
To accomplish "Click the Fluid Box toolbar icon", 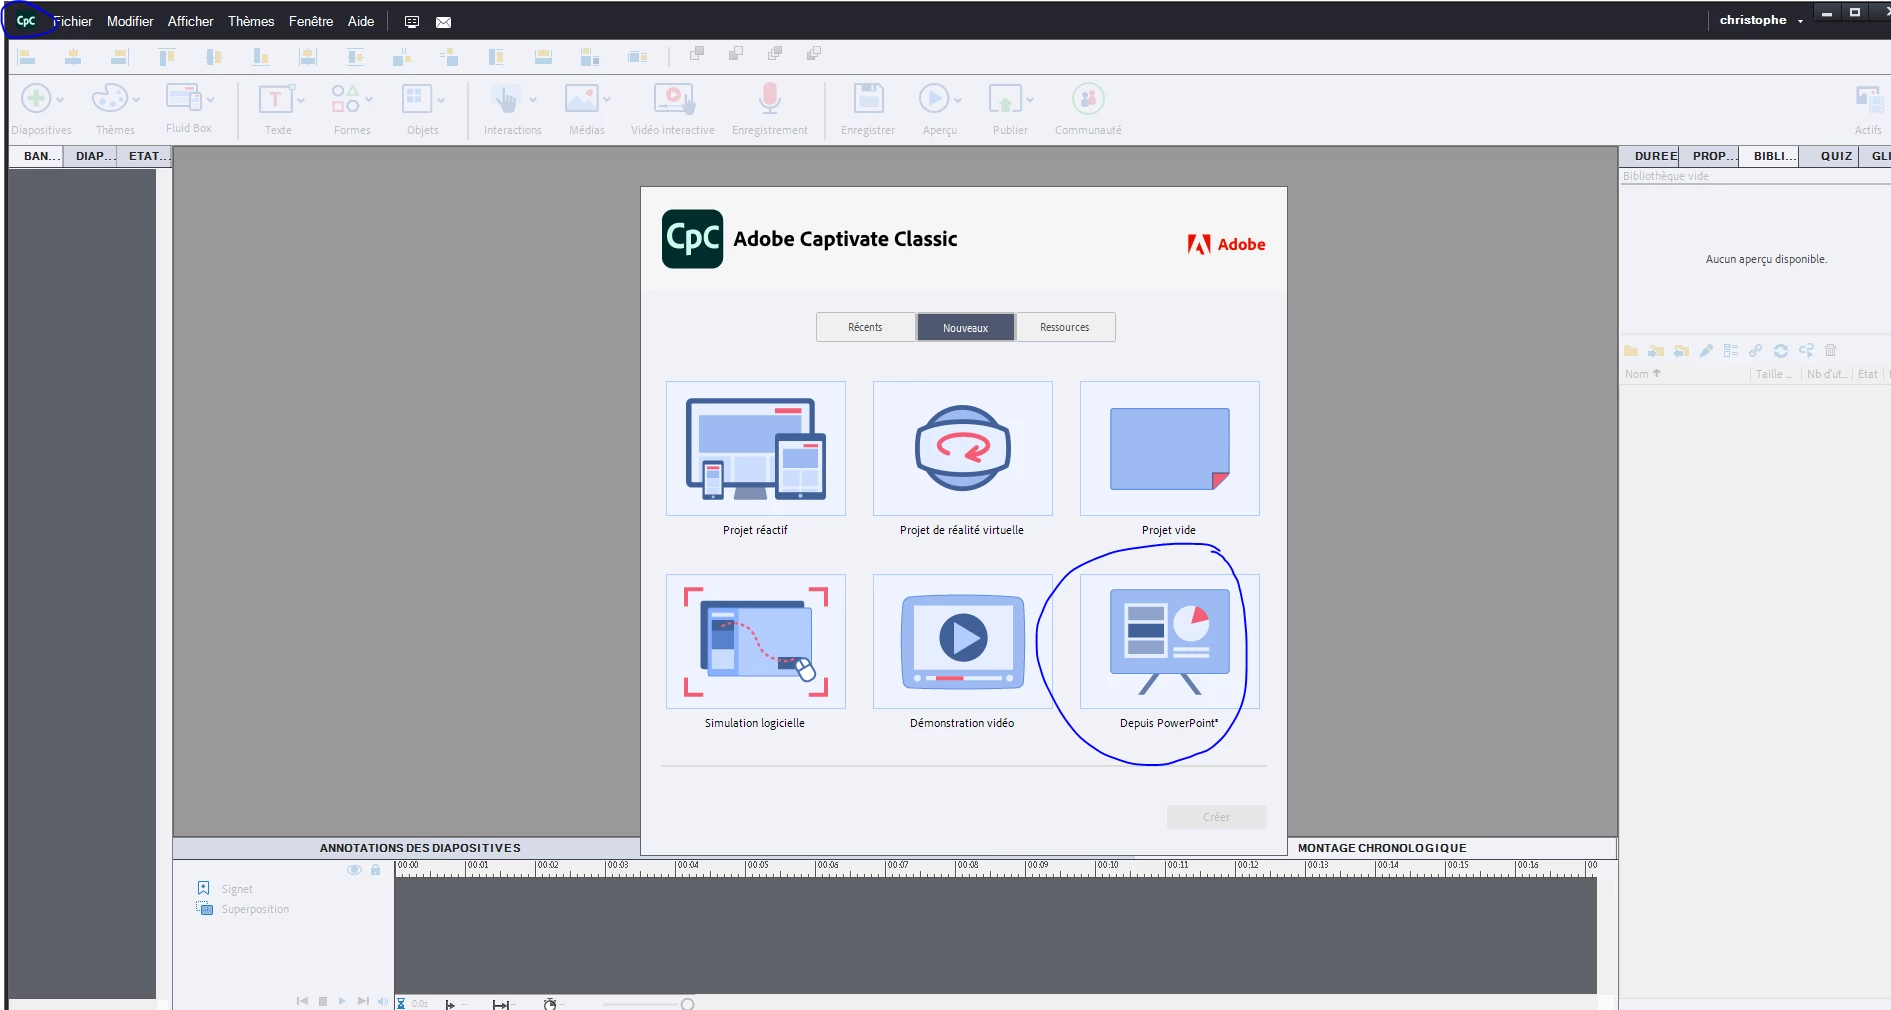I will tap(184, 97).
